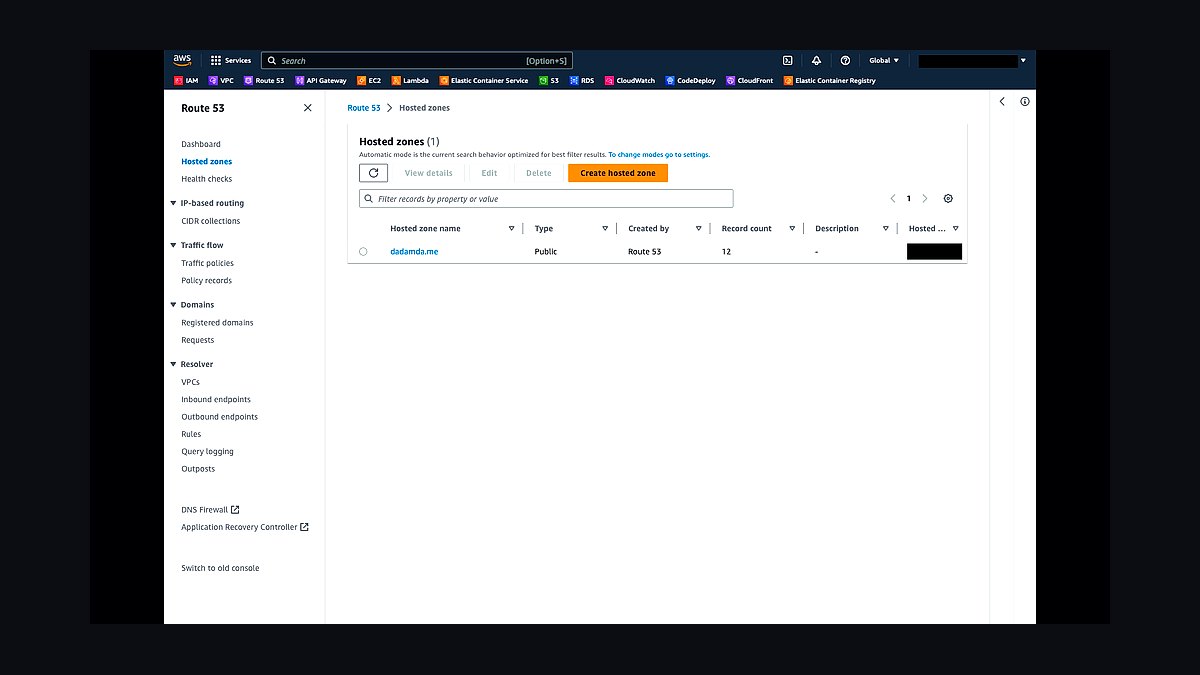Open the RDS bookmark shortcut
The height and width of the screenshot is (675, 1200).
point(582,80)
